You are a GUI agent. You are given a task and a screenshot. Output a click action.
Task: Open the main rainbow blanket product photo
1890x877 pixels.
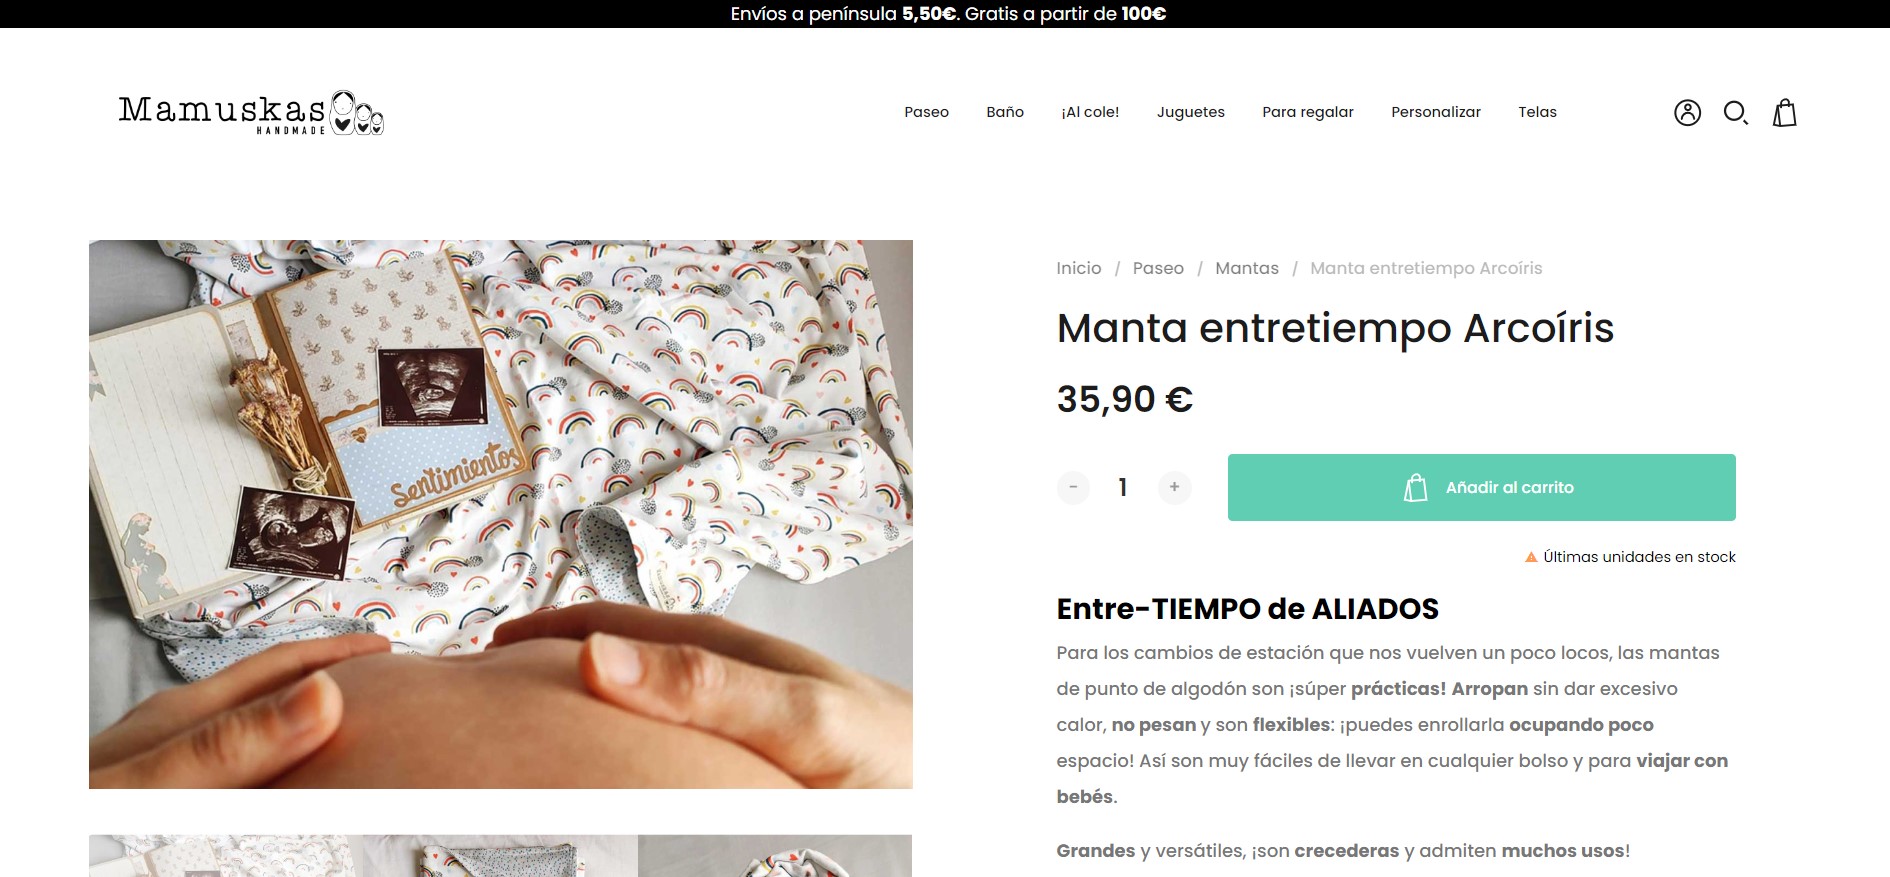click(x=501, y=514)
